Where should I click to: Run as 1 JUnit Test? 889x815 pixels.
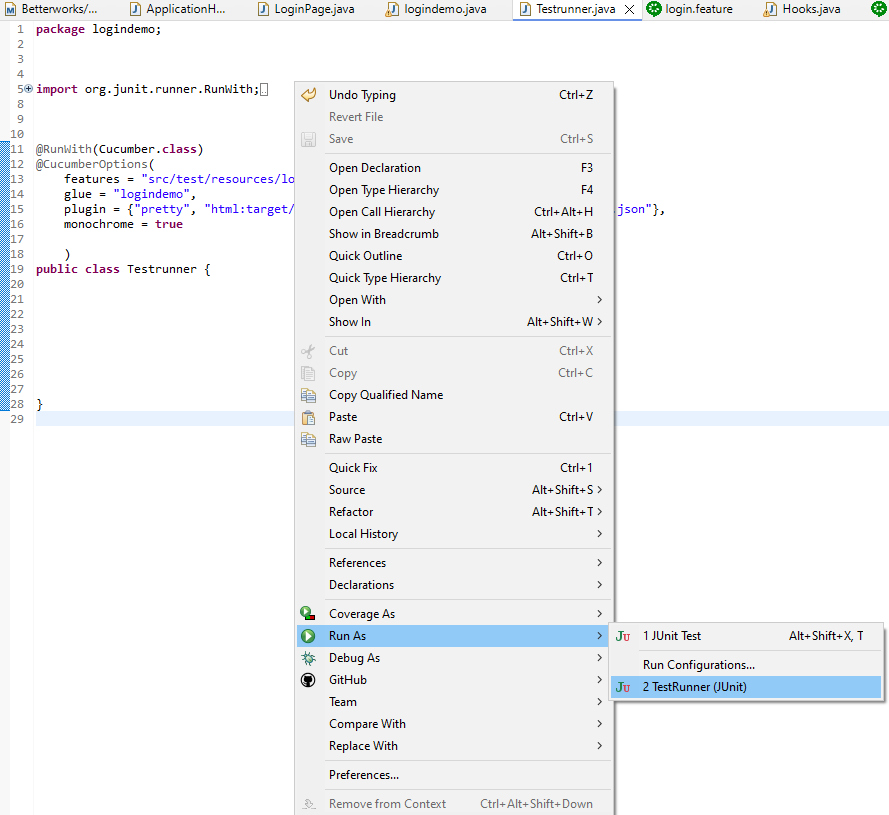746,636
